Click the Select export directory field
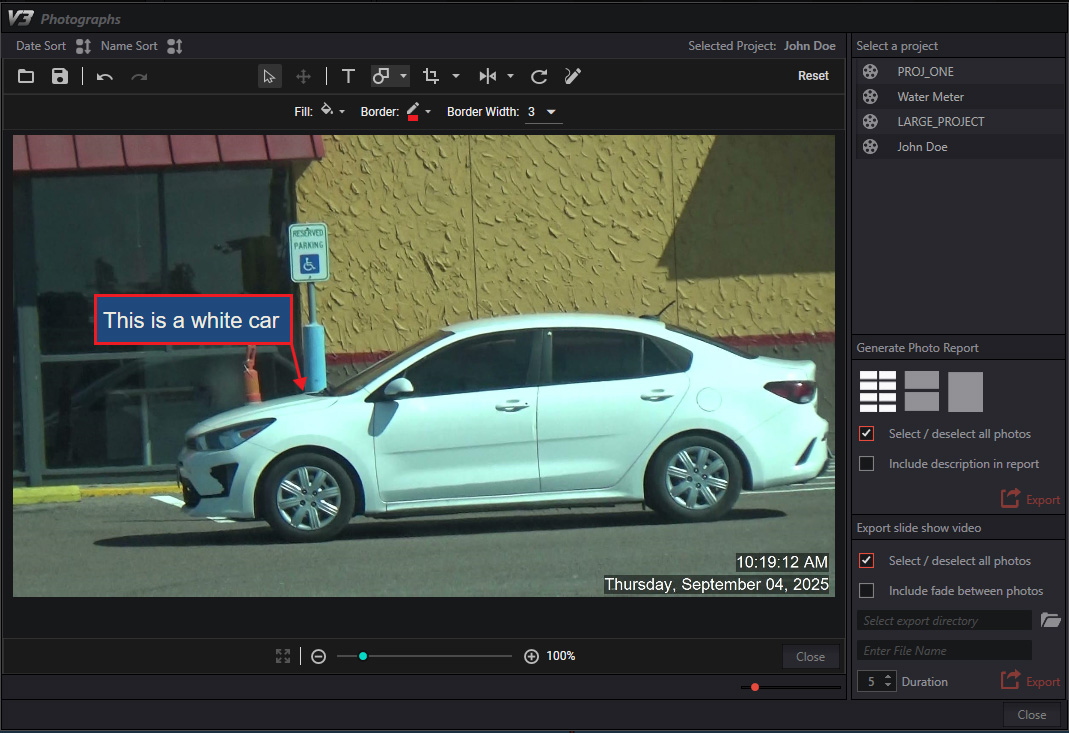This screenshot has height=733, width=1069. point(944,620)
